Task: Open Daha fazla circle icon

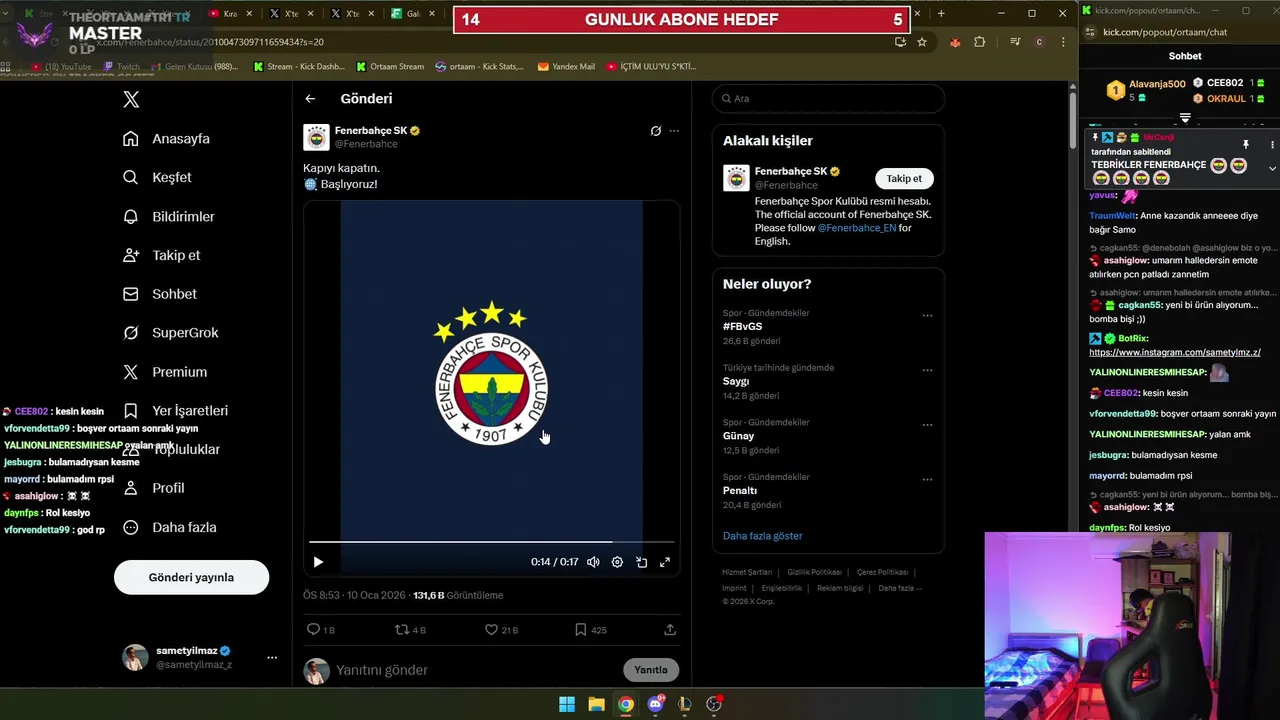Action: click(131, 527)
